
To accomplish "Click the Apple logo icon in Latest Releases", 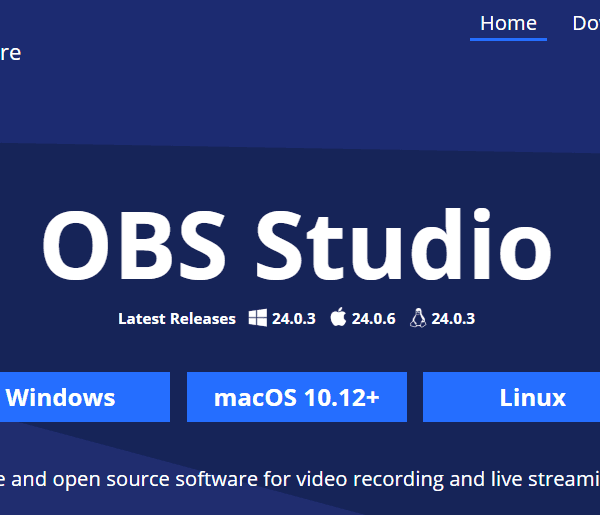I will pyautogui.click(x=338, y=317).
